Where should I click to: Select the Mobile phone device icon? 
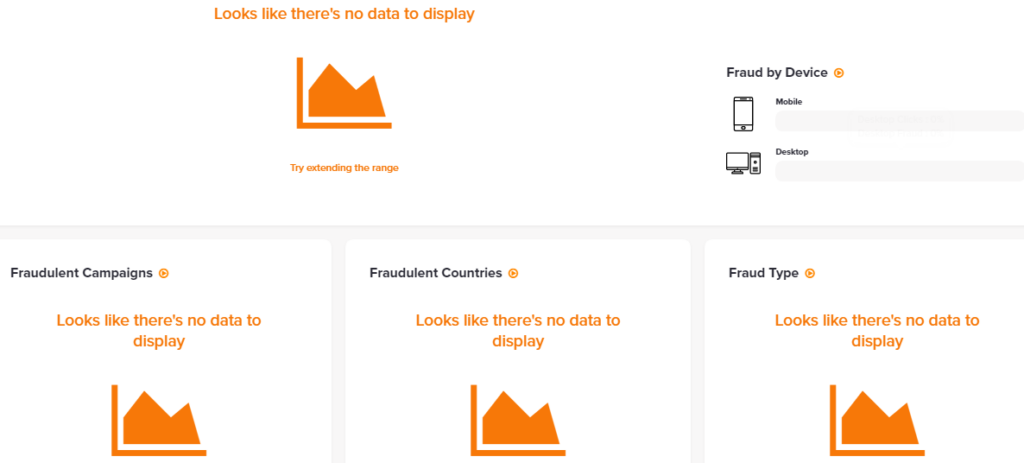pyautogui.click(x=743, y=114)
